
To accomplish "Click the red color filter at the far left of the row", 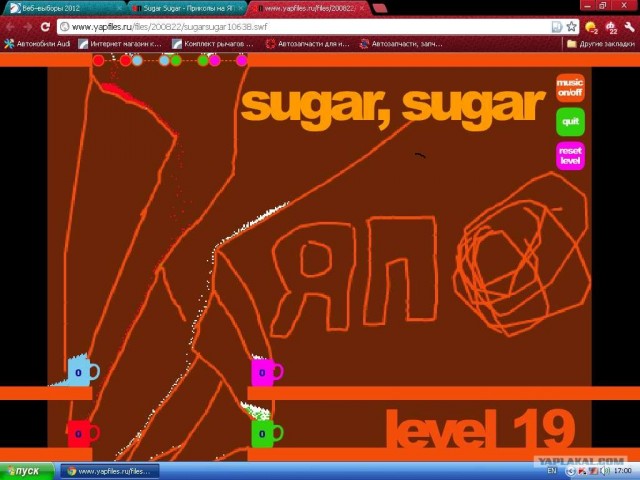I will [x=98, y=61].
